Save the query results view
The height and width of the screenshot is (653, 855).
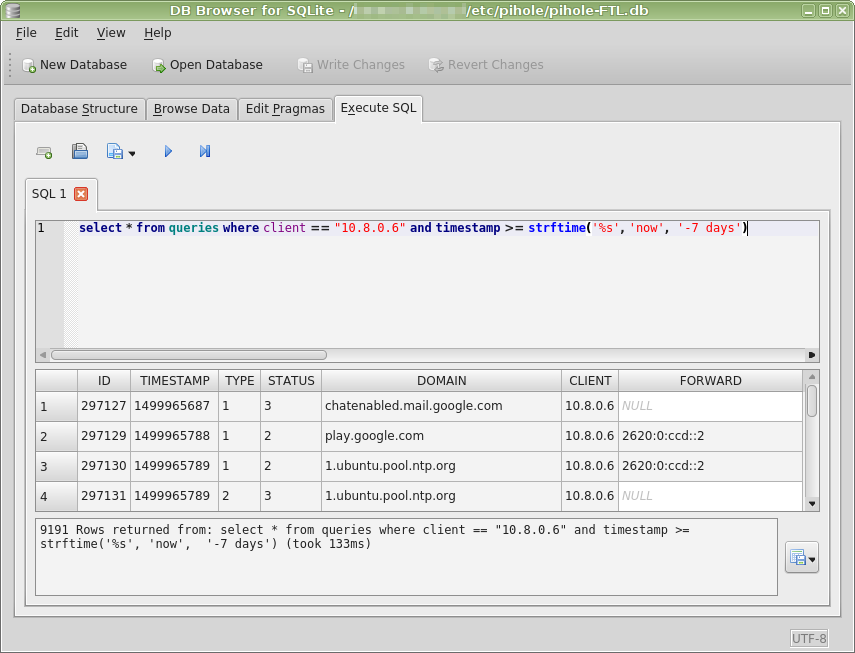[x=797, y=557]
